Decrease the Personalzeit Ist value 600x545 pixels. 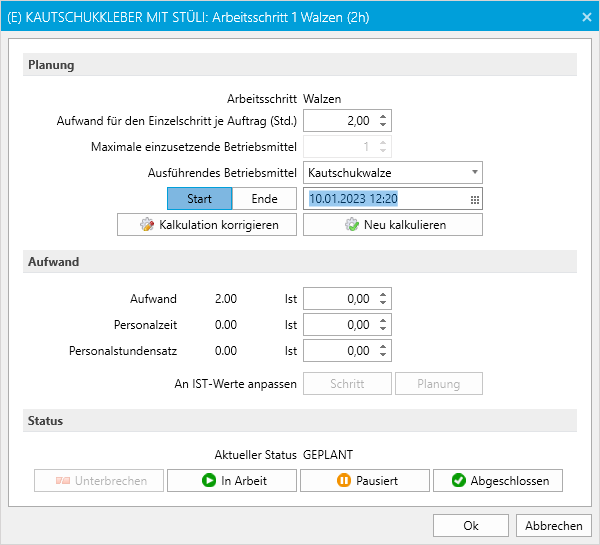click(x=384, y=330)
